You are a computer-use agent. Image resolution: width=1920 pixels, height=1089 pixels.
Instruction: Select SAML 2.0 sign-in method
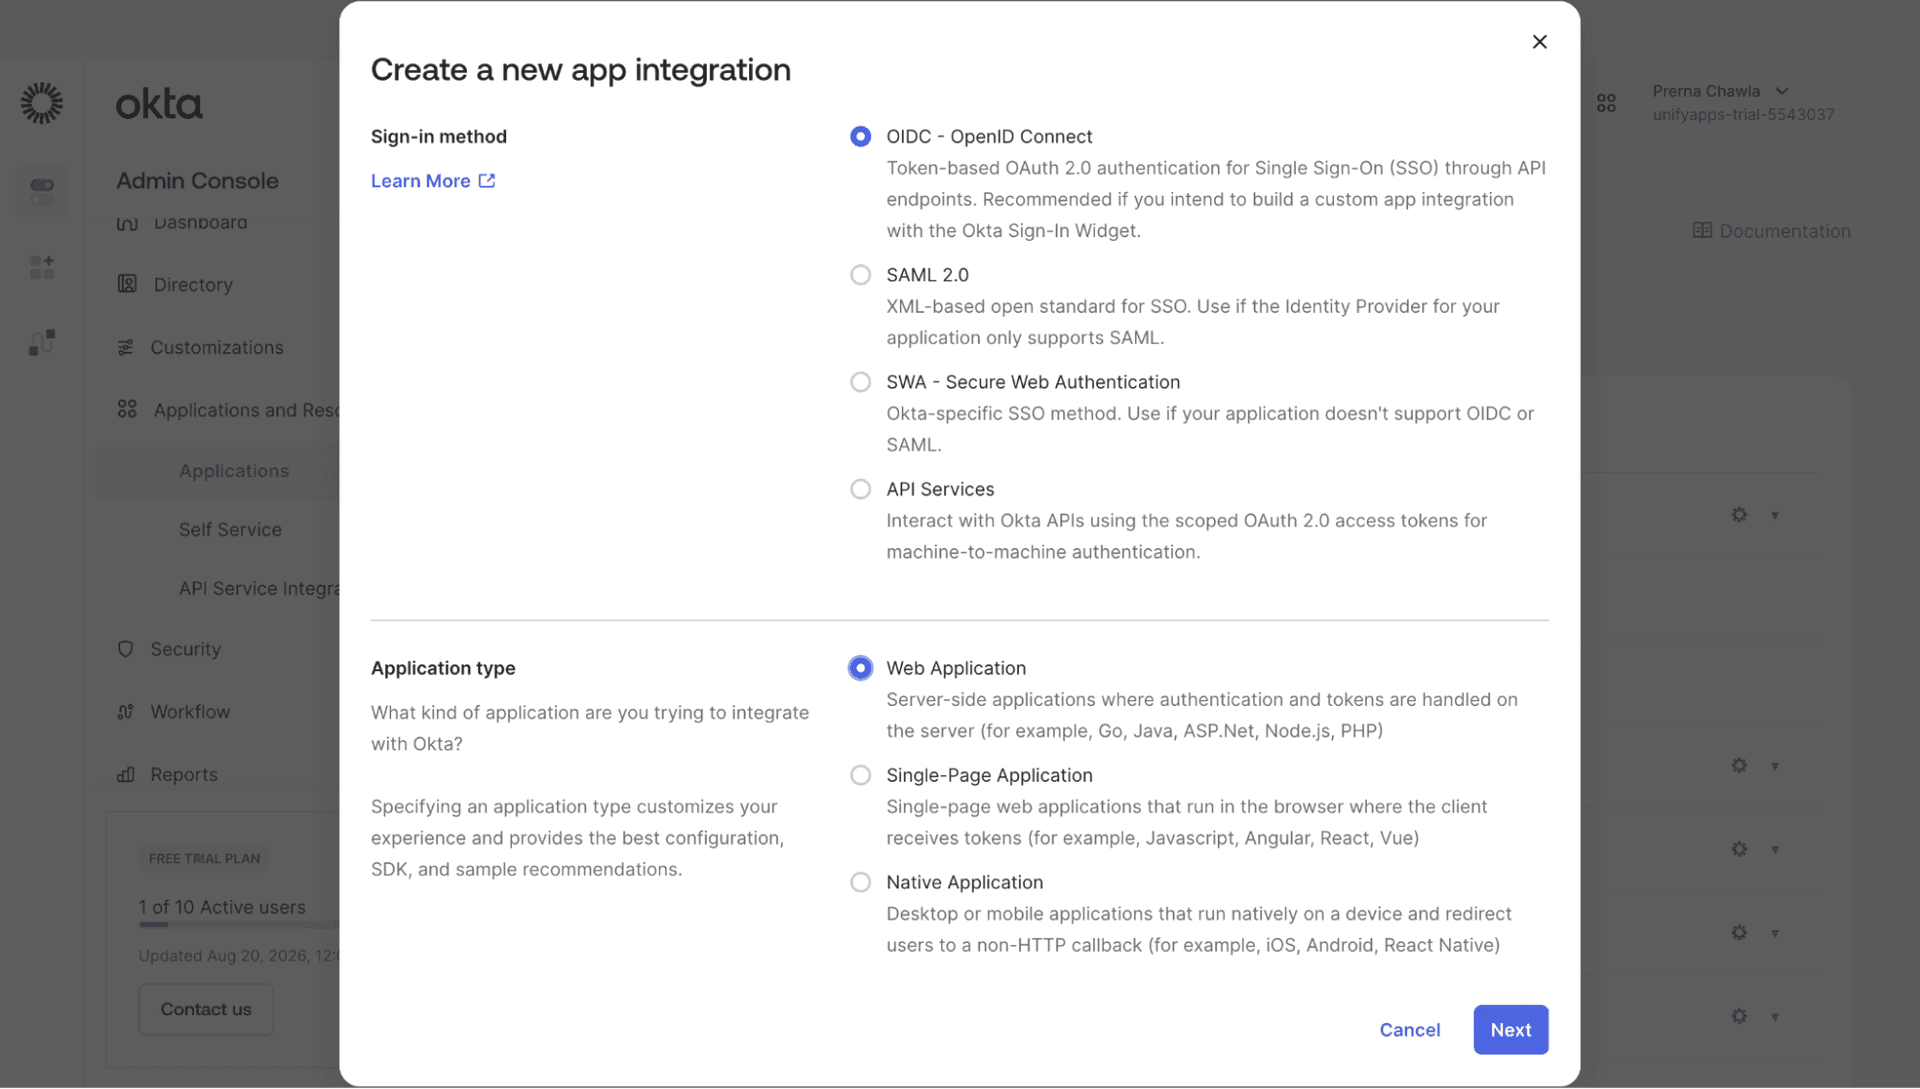coord(860,275)
